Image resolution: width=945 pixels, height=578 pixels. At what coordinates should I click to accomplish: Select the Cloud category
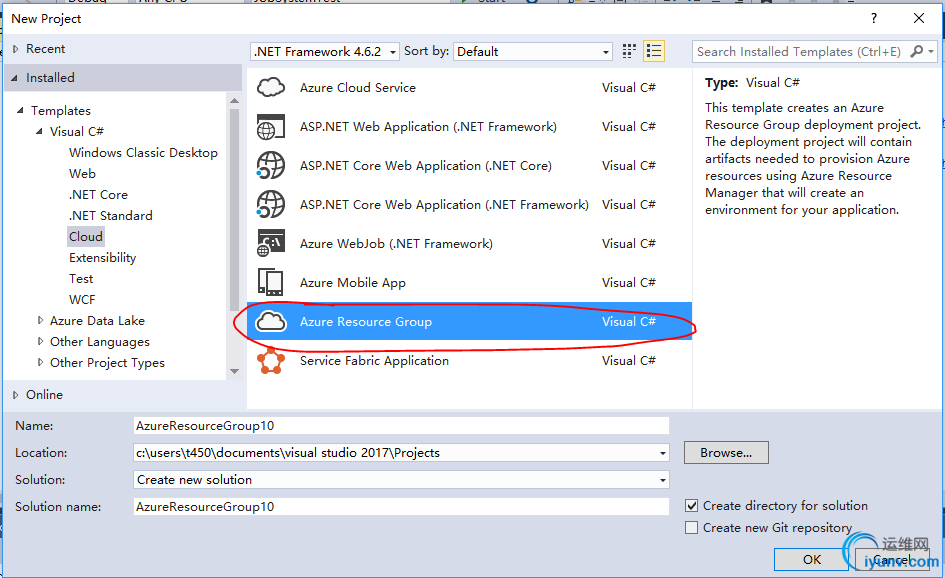pos(86,236)
